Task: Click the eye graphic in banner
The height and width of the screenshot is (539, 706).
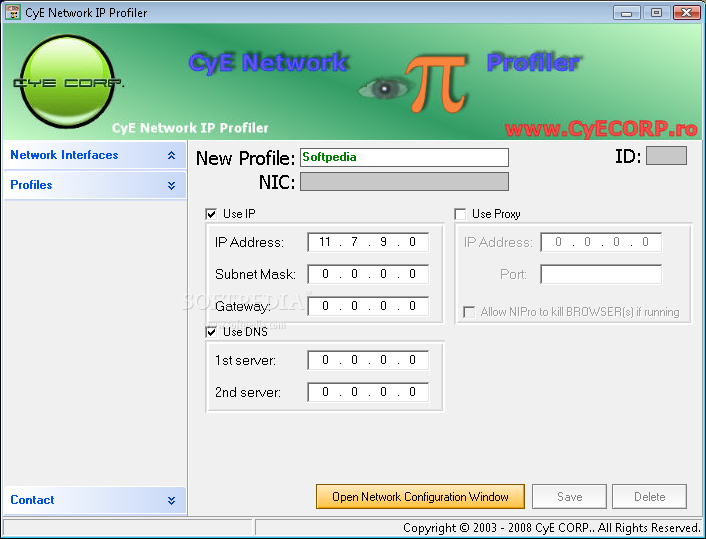Action: pyautogui.click(x=383, y=88)
